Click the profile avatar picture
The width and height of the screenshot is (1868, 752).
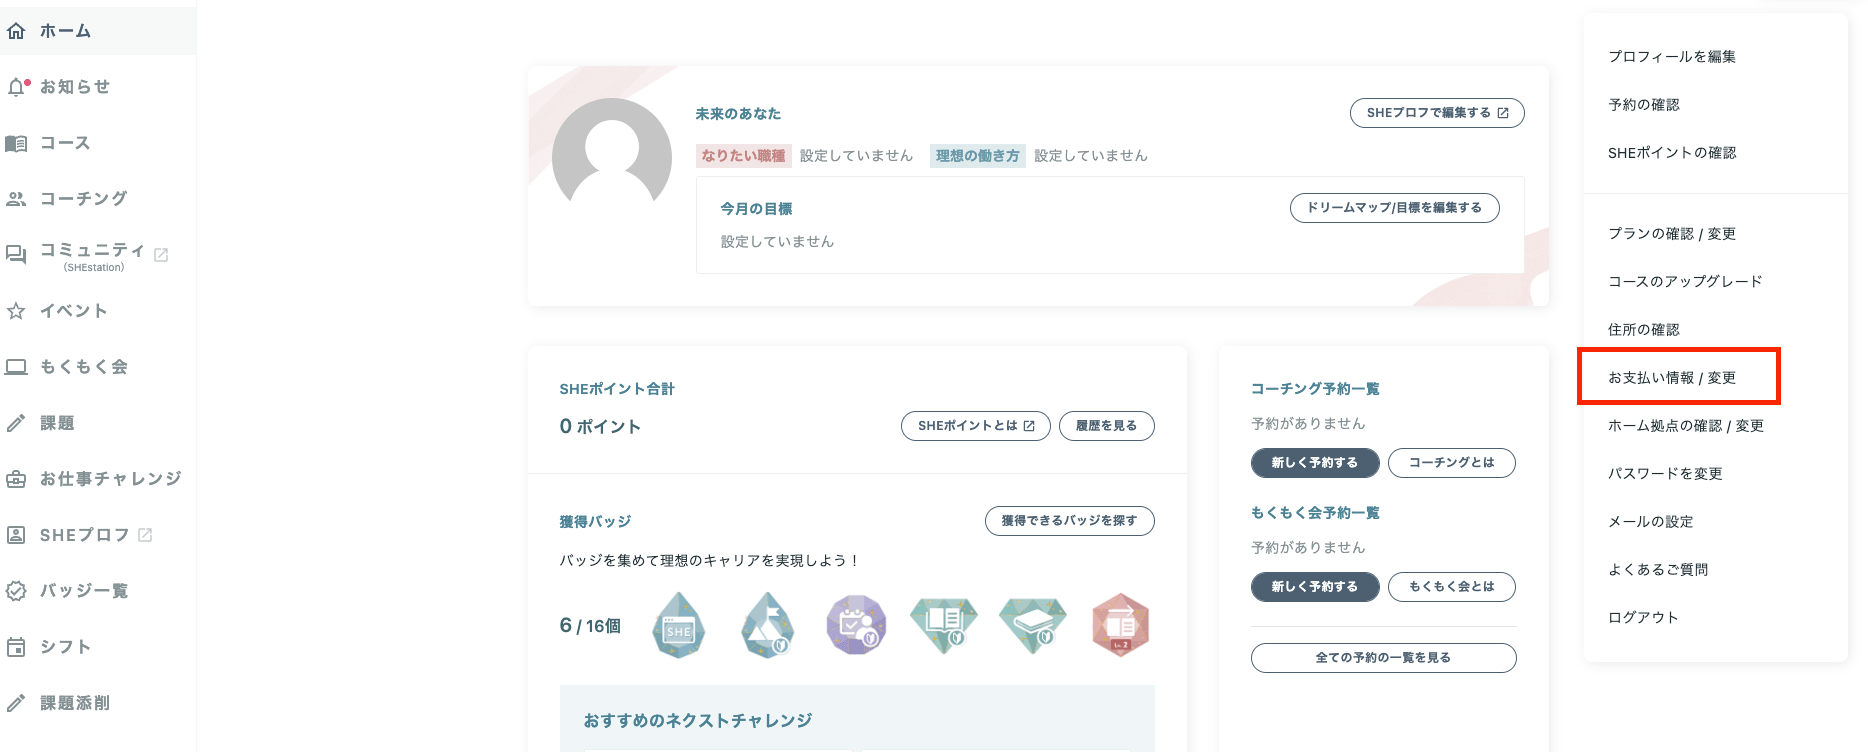click(x=612, y=157)
